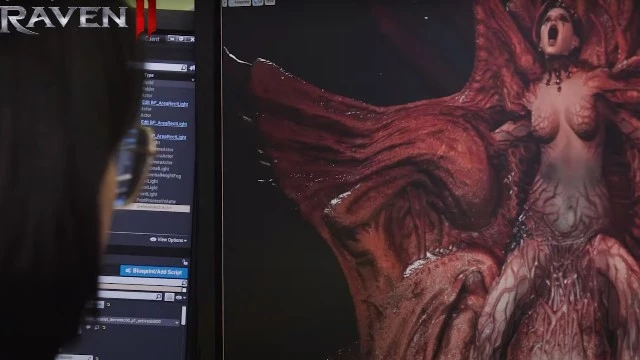The width and height of the screenshot is (640, 360).
Task: Click the component search magnifier icon
Action: click(x=184, y=282)
